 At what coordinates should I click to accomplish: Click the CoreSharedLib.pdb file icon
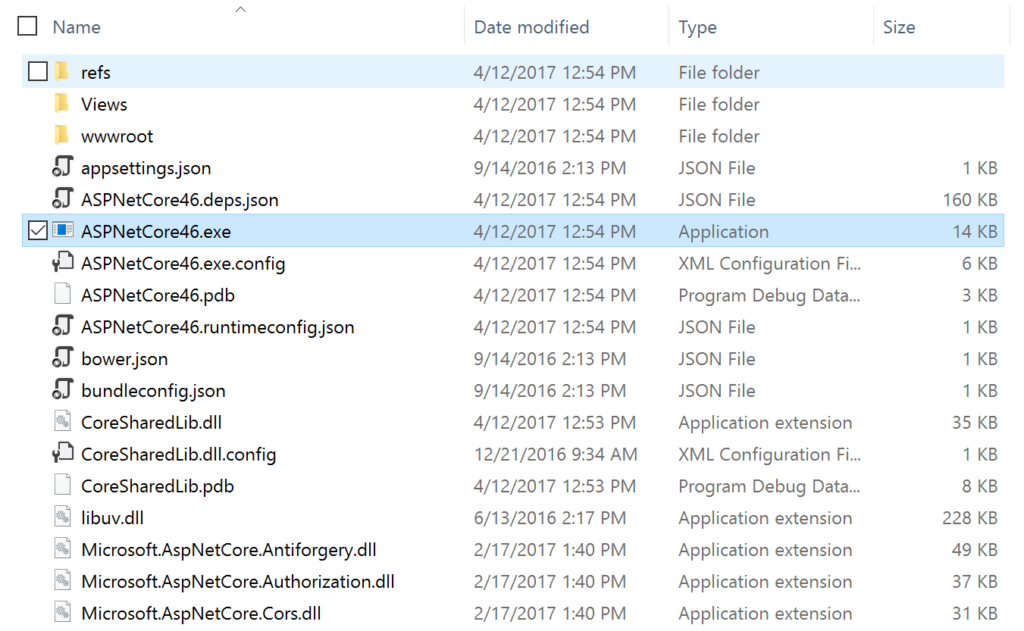[x=63, y=485]
